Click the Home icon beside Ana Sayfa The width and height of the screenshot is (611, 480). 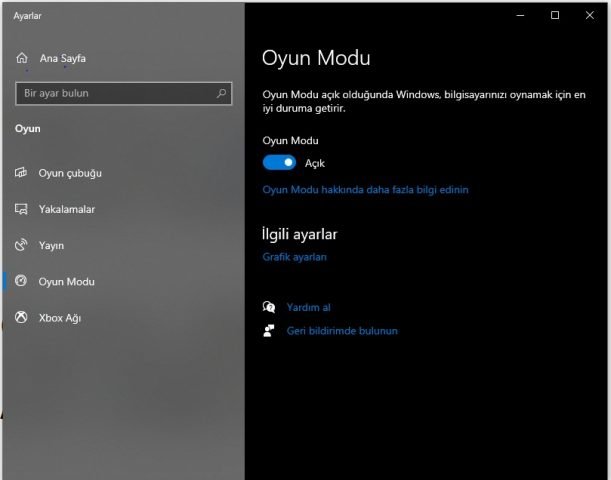[x=22, y=58]
